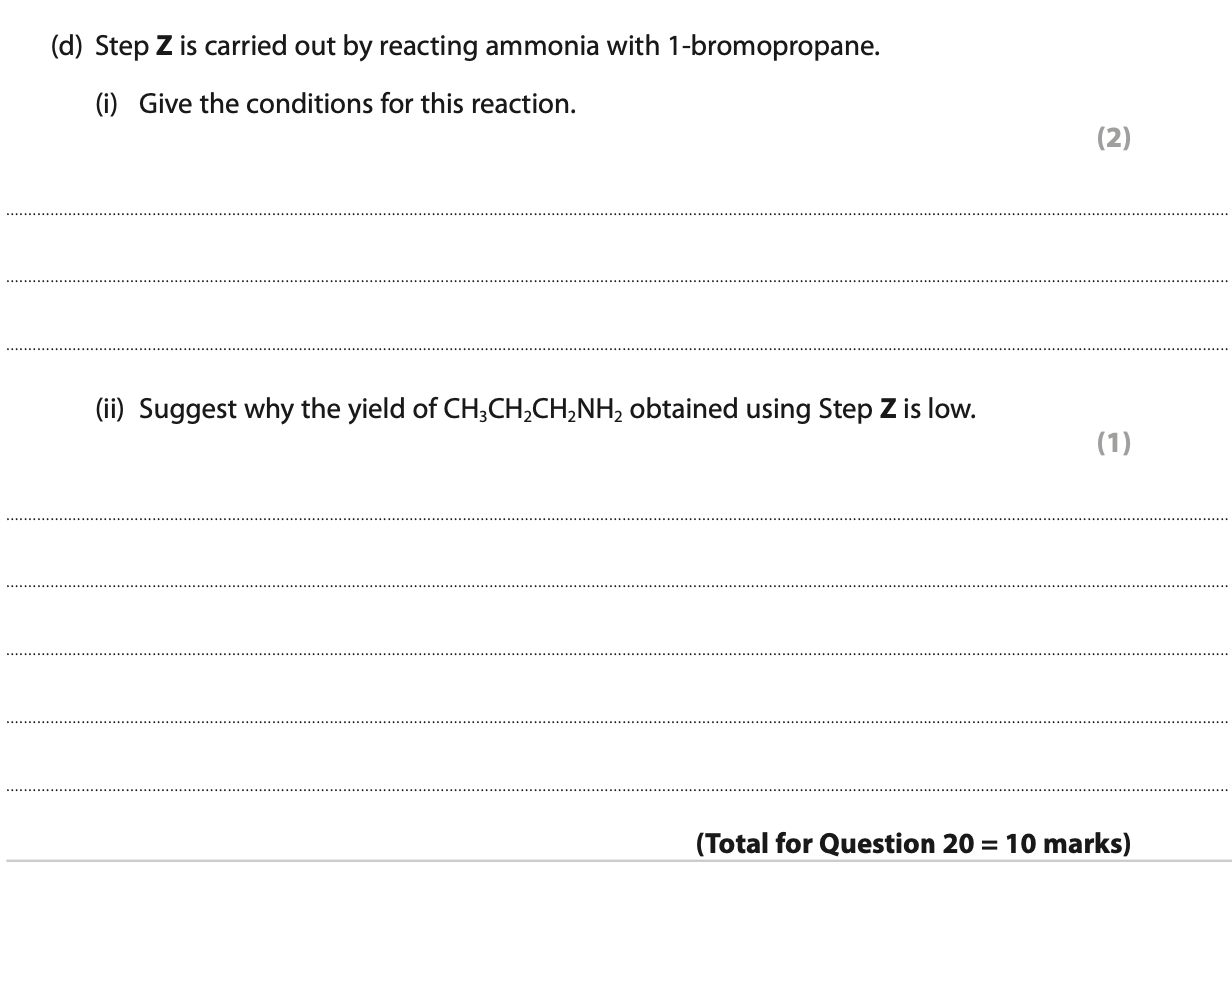The image size is (1232, 996).
Task: Click the (2) marks indicator
Action: point(1113,138)
